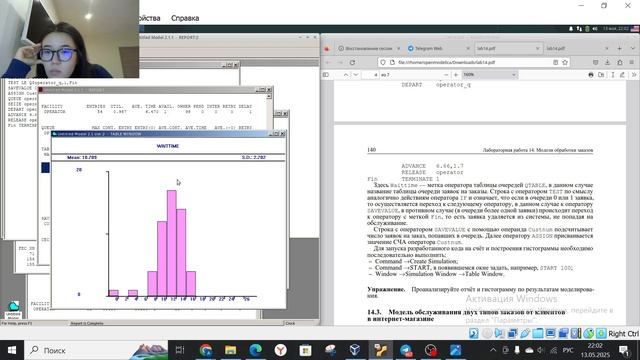Save the PDF document
Screen dimensions: 640x360
point(601,75)
